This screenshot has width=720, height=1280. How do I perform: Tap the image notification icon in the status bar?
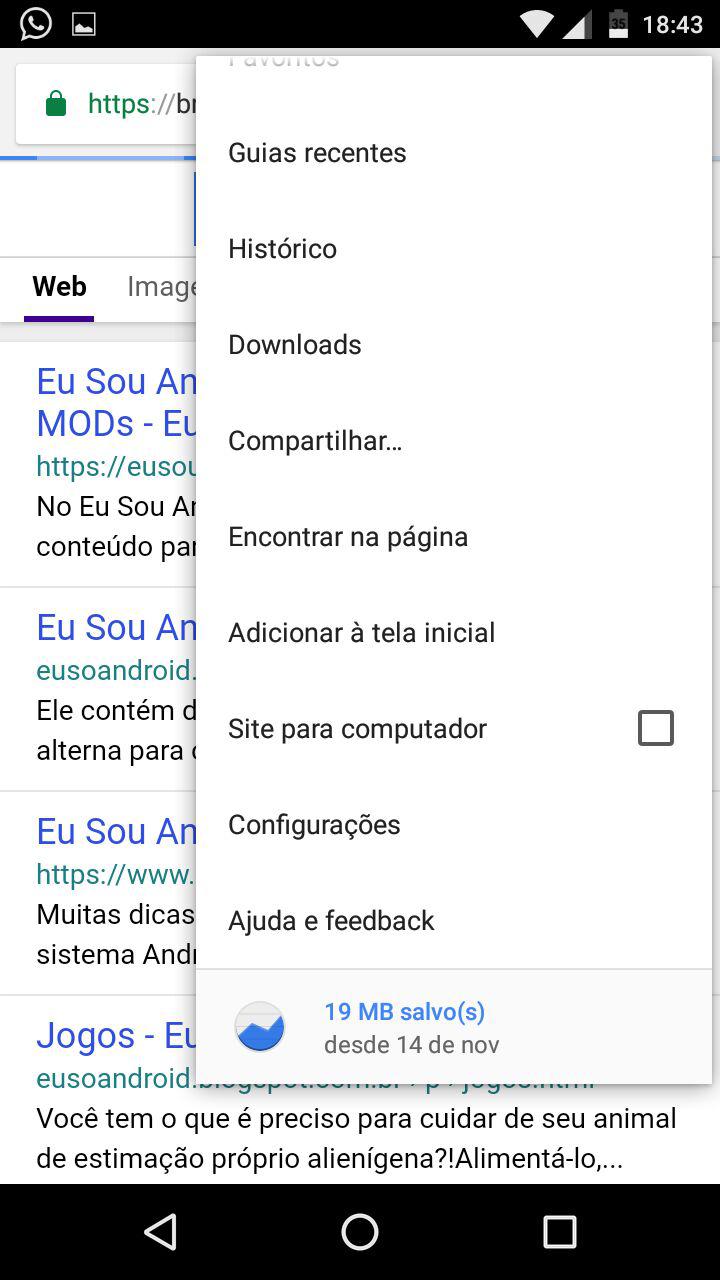pos(84,24)
